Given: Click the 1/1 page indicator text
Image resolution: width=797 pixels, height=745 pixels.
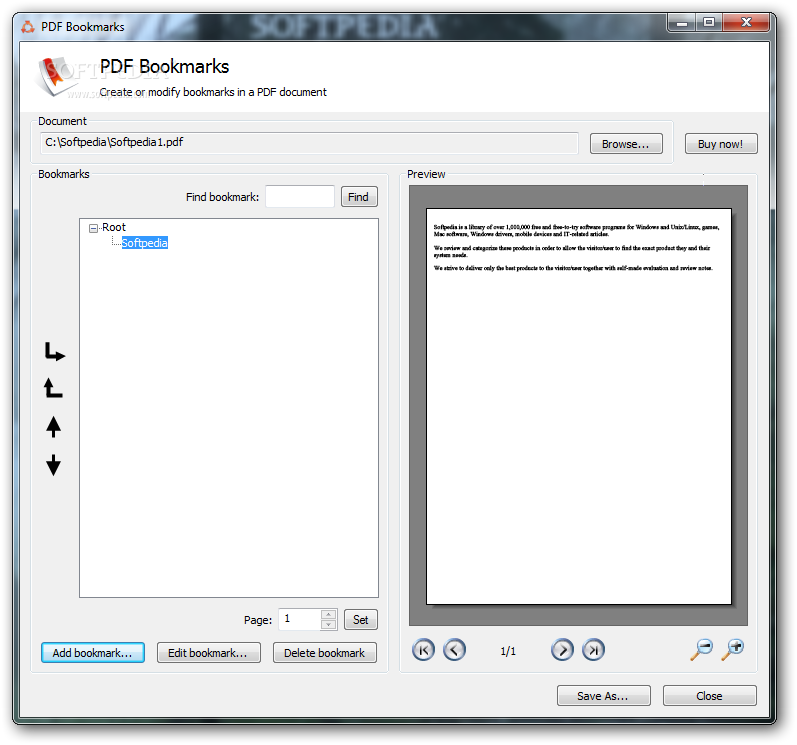Looking at the screenshot, I should tap(508, 651).
